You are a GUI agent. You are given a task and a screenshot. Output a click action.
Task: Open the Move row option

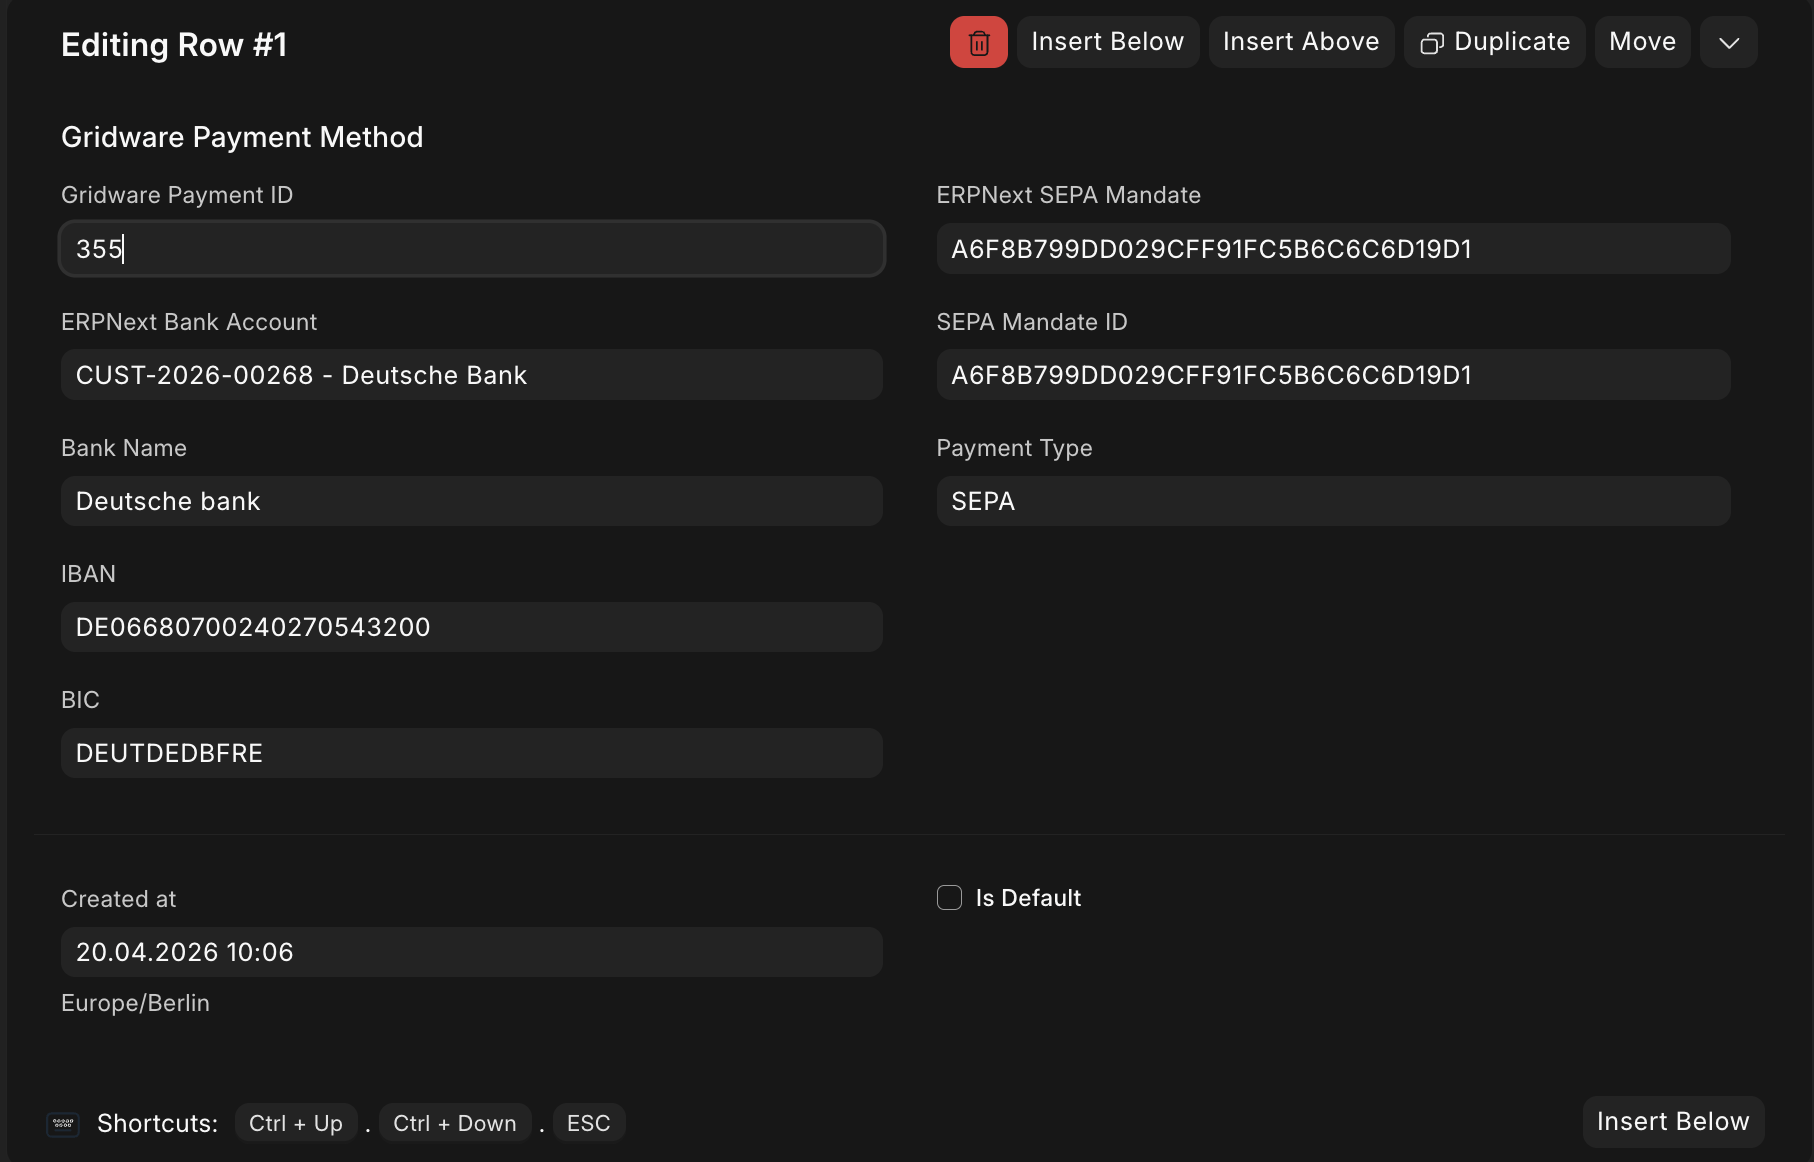[1642, 42]
